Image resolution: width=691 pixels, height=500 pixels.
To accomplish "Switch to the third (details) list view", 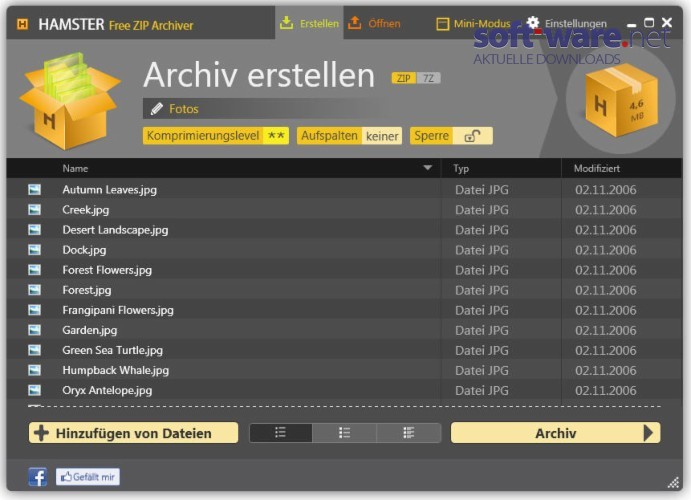I will pyautogui.click(x=409, y=433).
